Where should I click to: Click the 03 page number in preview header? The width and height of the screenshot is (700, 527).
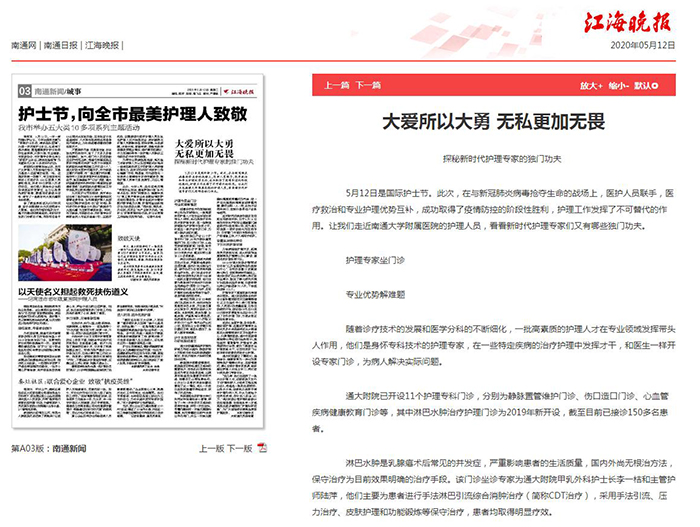(x=25, y=91)
